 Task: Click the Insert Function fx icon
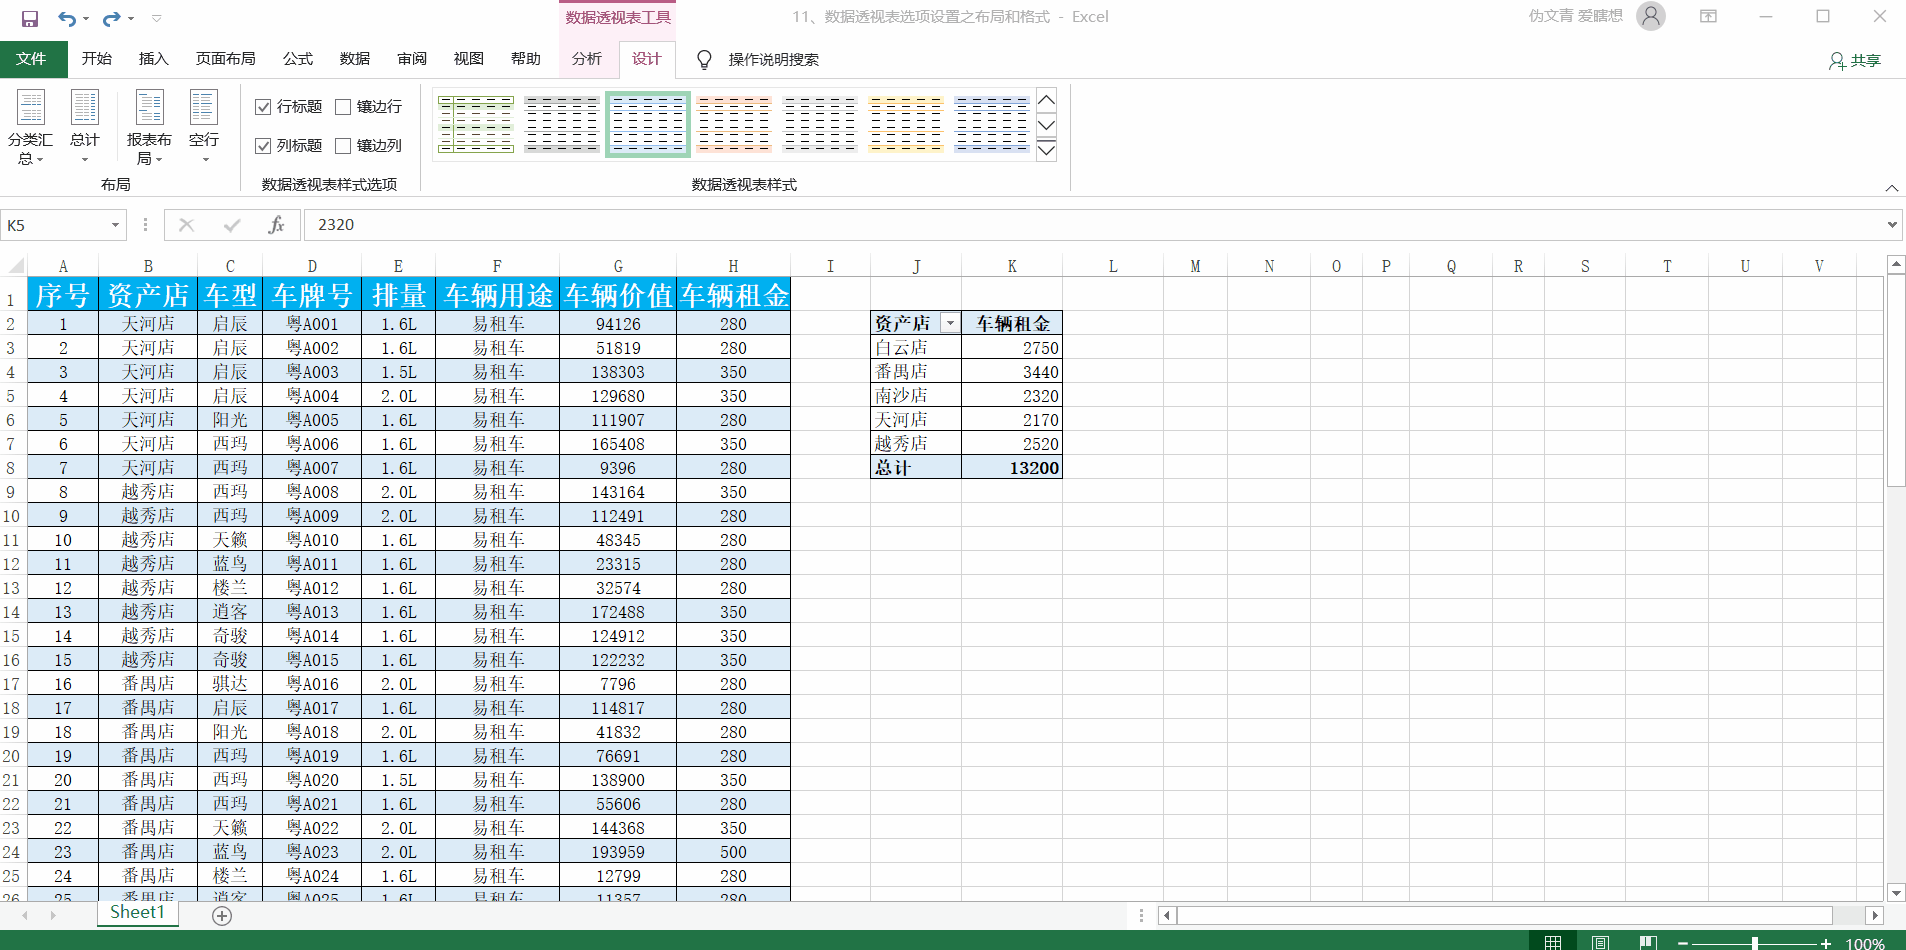pyautogui.click(x=277, y=225)
